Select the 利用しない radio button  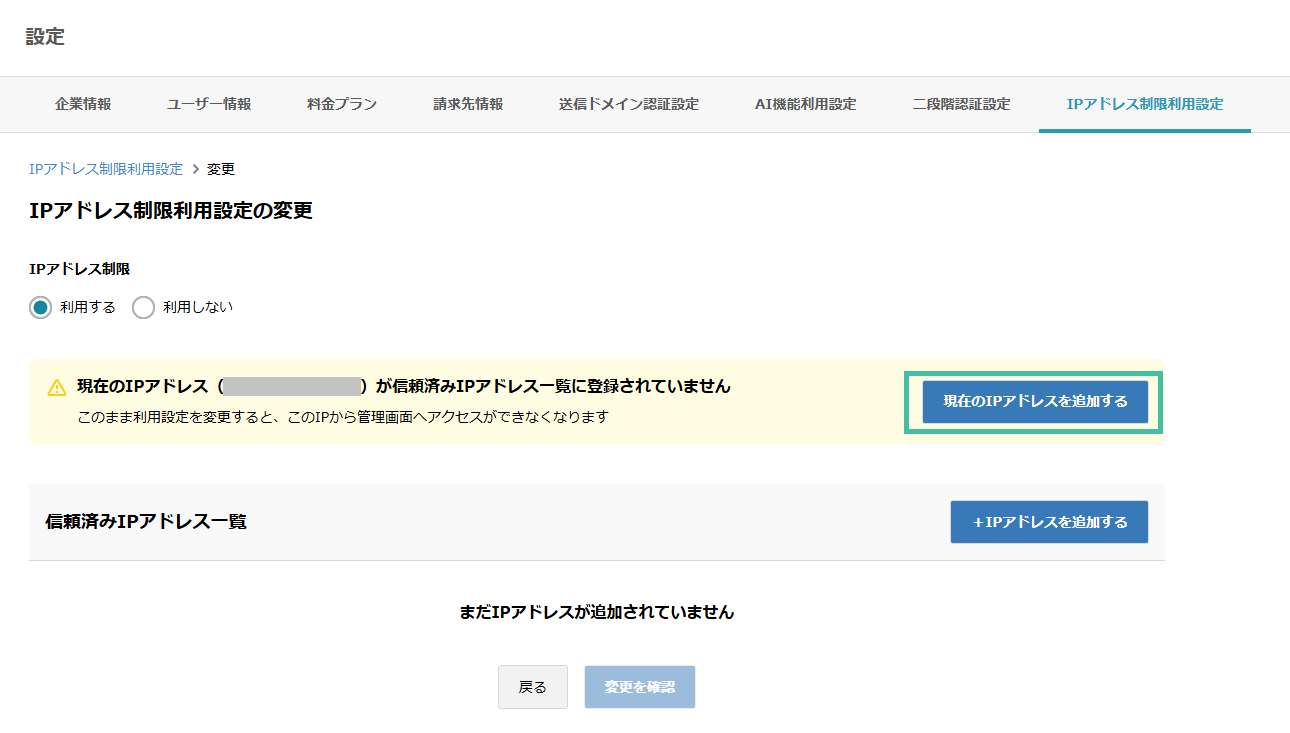click(x=143, y=307)
